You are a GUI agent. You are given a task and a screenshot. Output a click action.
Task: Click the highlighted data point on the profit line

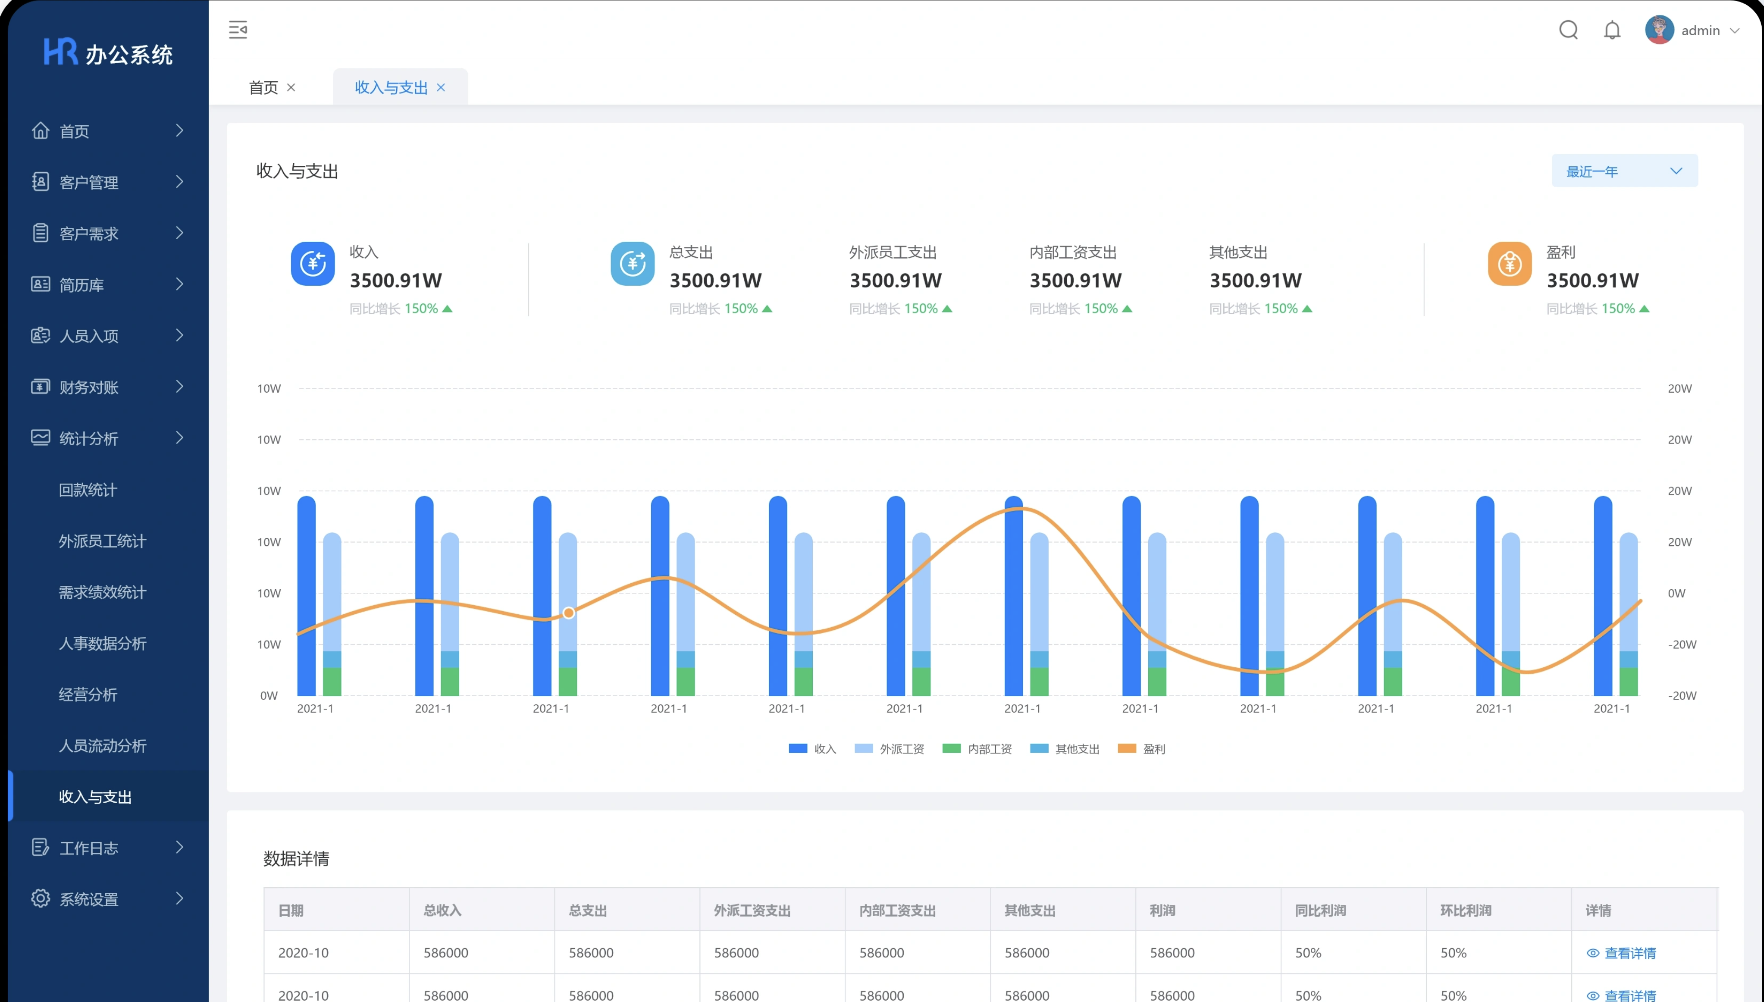(568, 613)
